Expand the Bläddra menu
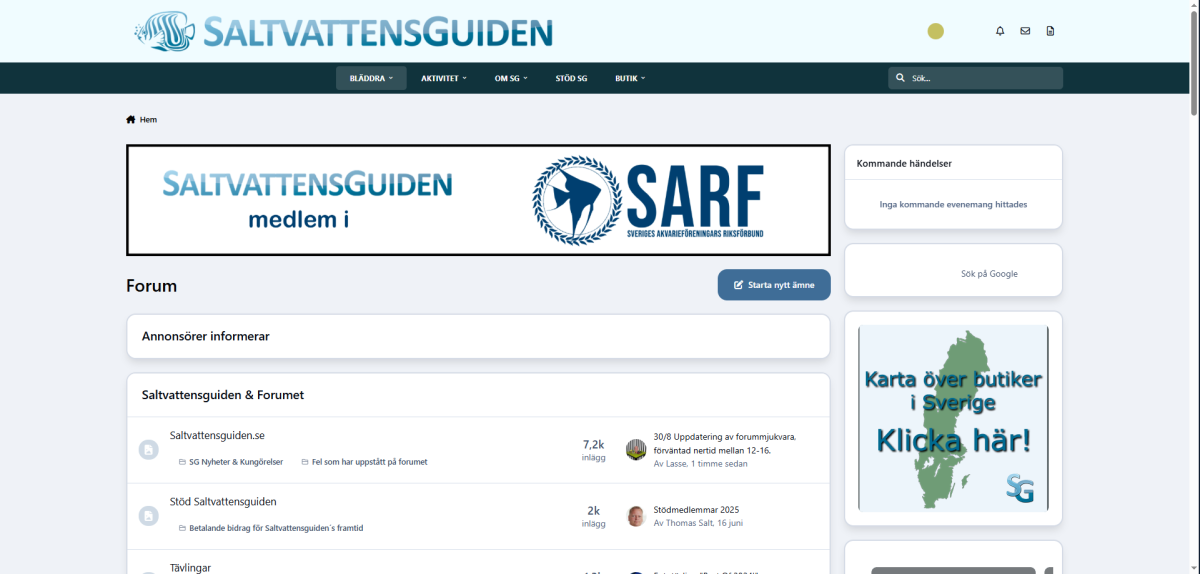Image resolution: width=1200 pixels, height=574 pixels. point(371,78)
